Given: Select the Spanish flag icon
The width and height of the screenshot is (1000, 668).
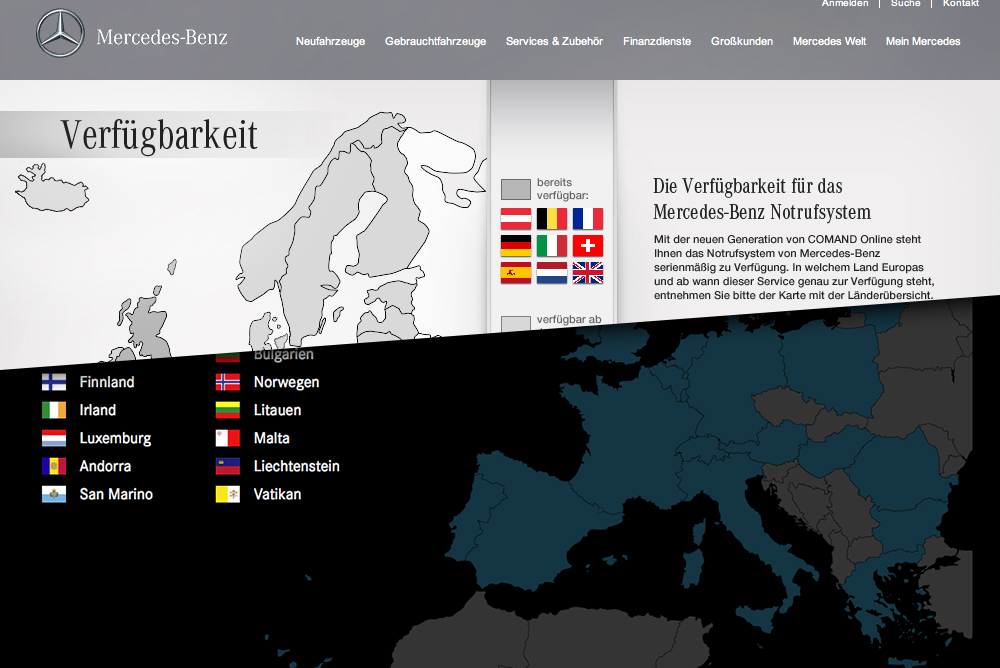Looking at the screenshot, I should (x=516, y=273).
